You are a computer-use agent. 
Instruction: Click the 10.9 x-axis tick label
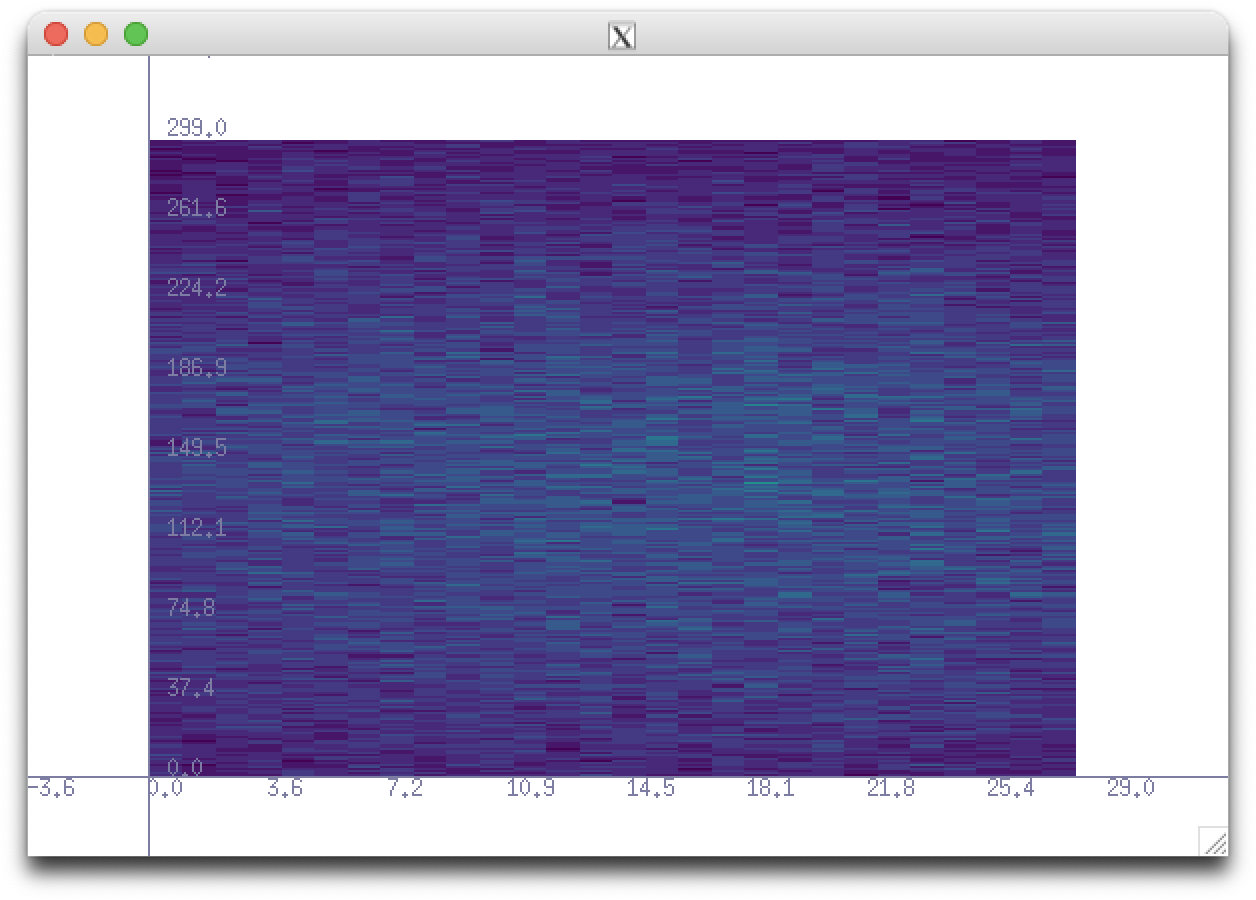tap(530, 788)
